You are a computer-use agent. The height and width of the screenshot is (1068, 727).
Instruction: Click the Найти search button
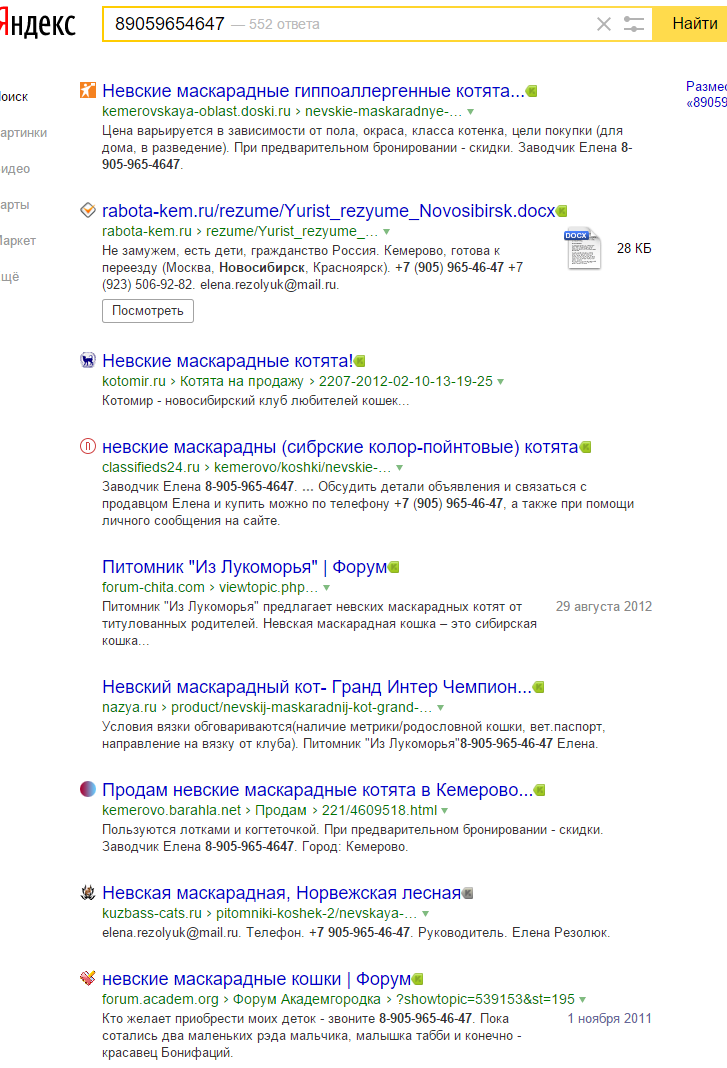691,24
